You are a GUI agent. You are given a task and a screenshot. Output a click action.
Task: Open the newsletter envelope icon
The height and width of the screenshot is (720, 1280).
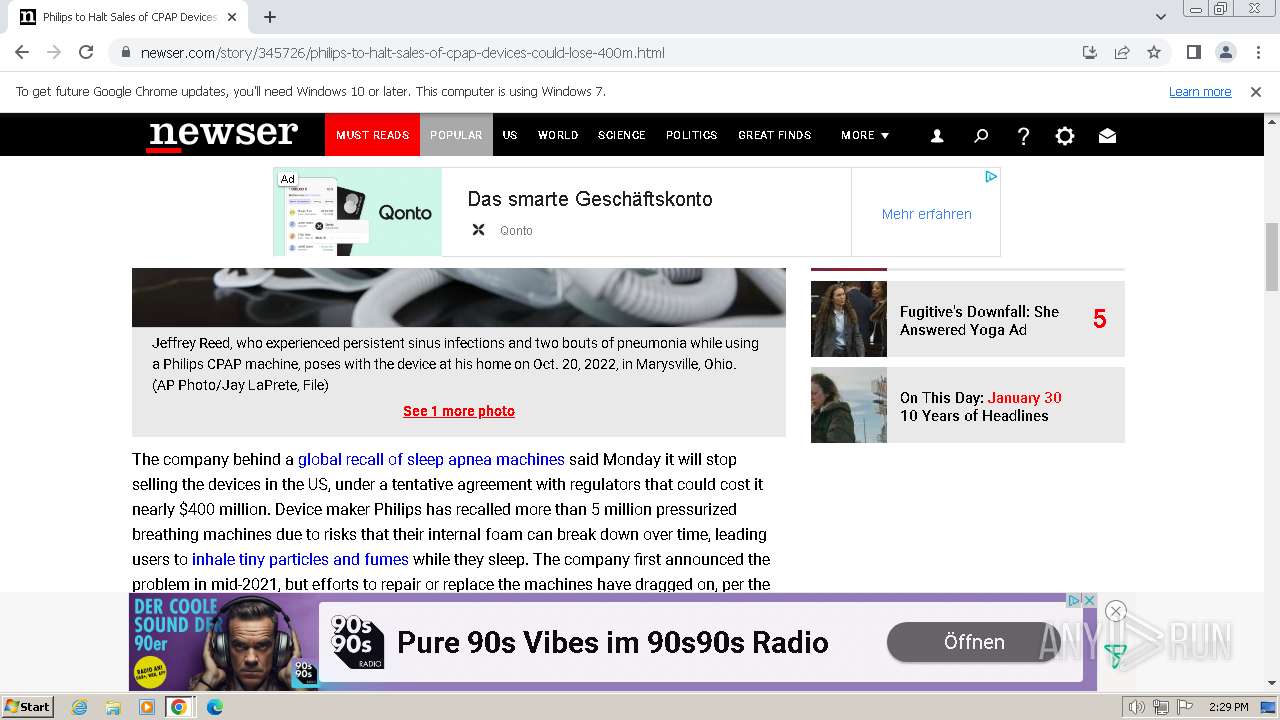click(1107, 136)
